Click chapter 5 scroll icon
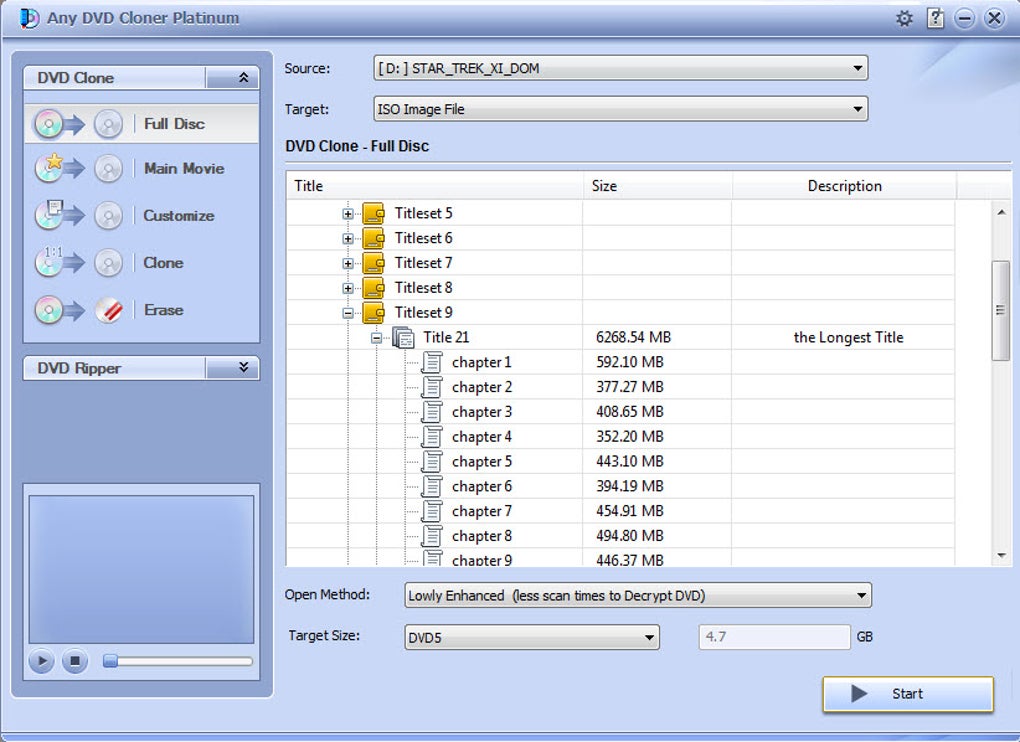1020x742 pixels. tap(432, 461)
